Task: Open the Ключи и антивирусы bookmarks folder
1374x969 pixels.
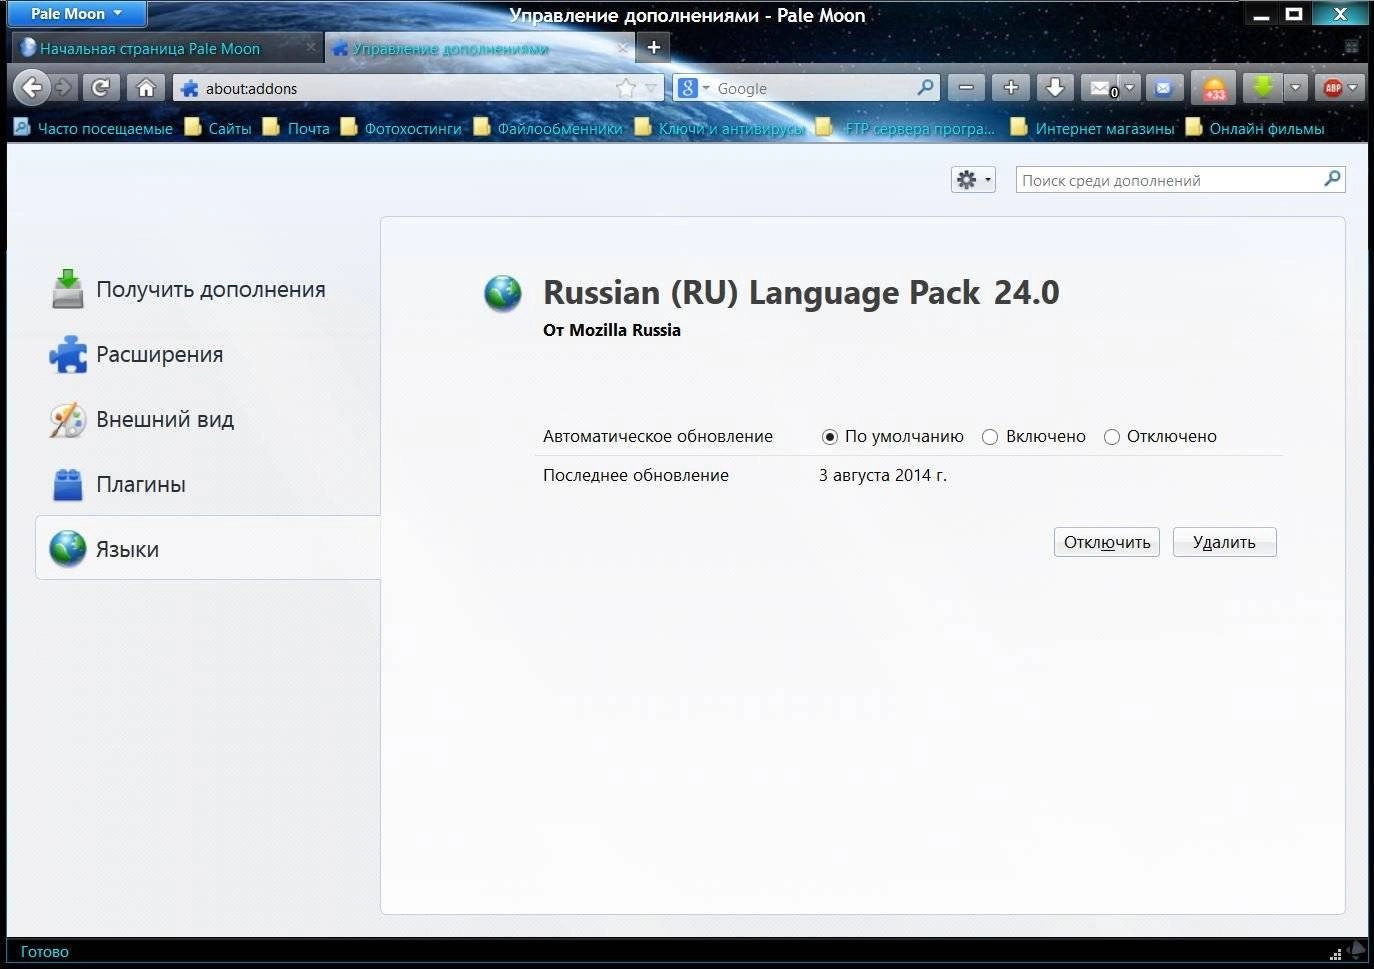Action: (719, 128)
